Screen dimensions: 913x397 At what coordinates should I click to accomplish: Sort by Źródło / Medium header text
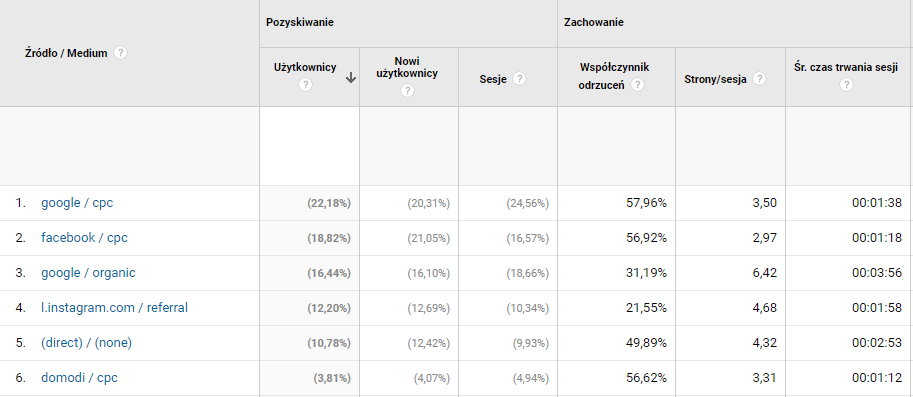66,53
